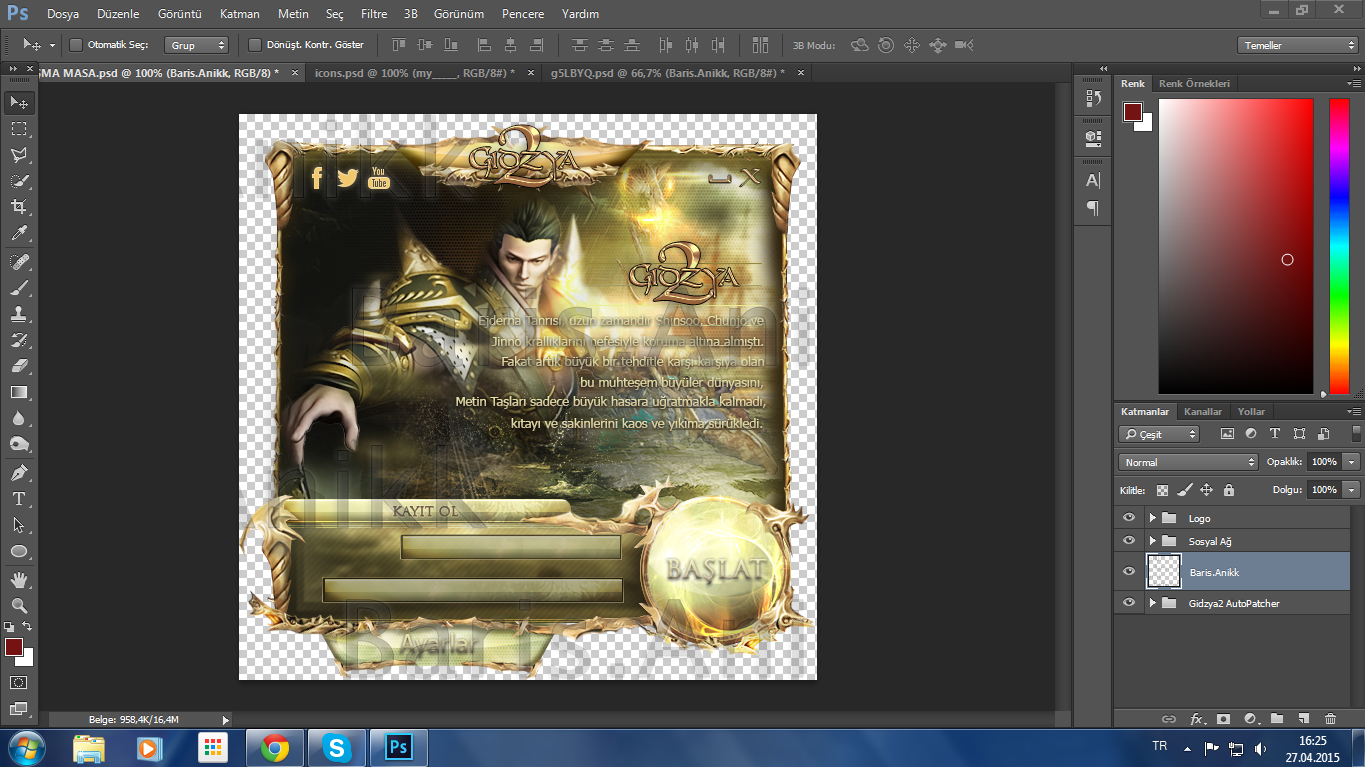This screenshot has height=767, width=1365.
Task: Toggle Quick Mask mode in toolbox
Action: coord(19,682)
